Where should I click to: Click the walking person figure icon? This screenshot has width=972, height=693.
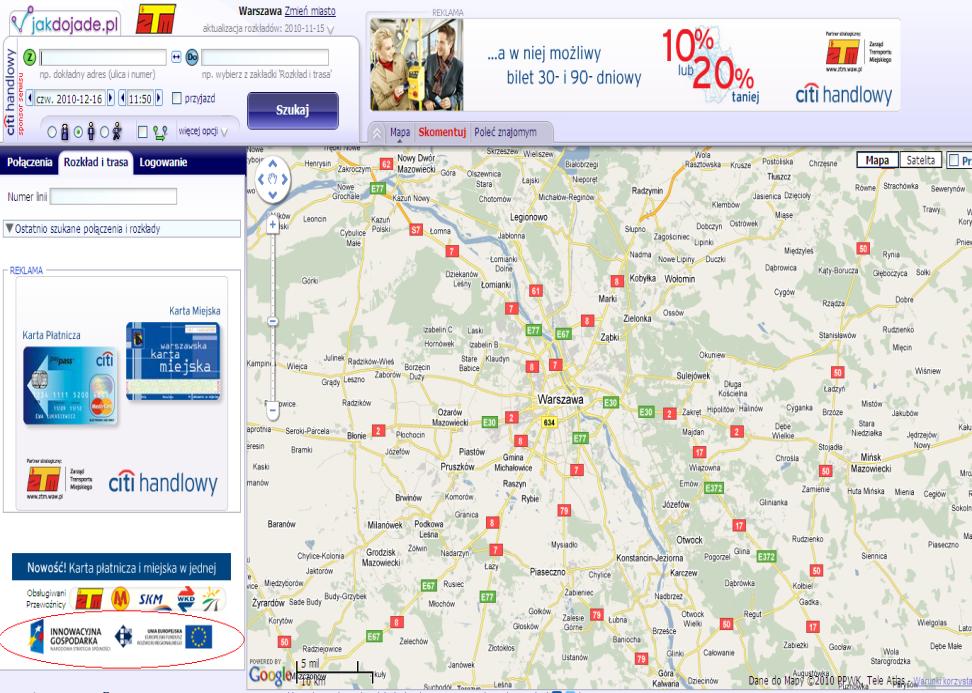pos(117,131)
